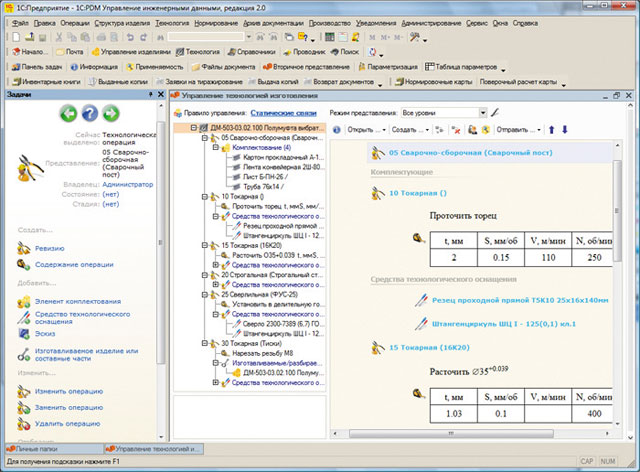Open the Производство menu
Screen dimensions: 640x472
click(x=329, y=23)
